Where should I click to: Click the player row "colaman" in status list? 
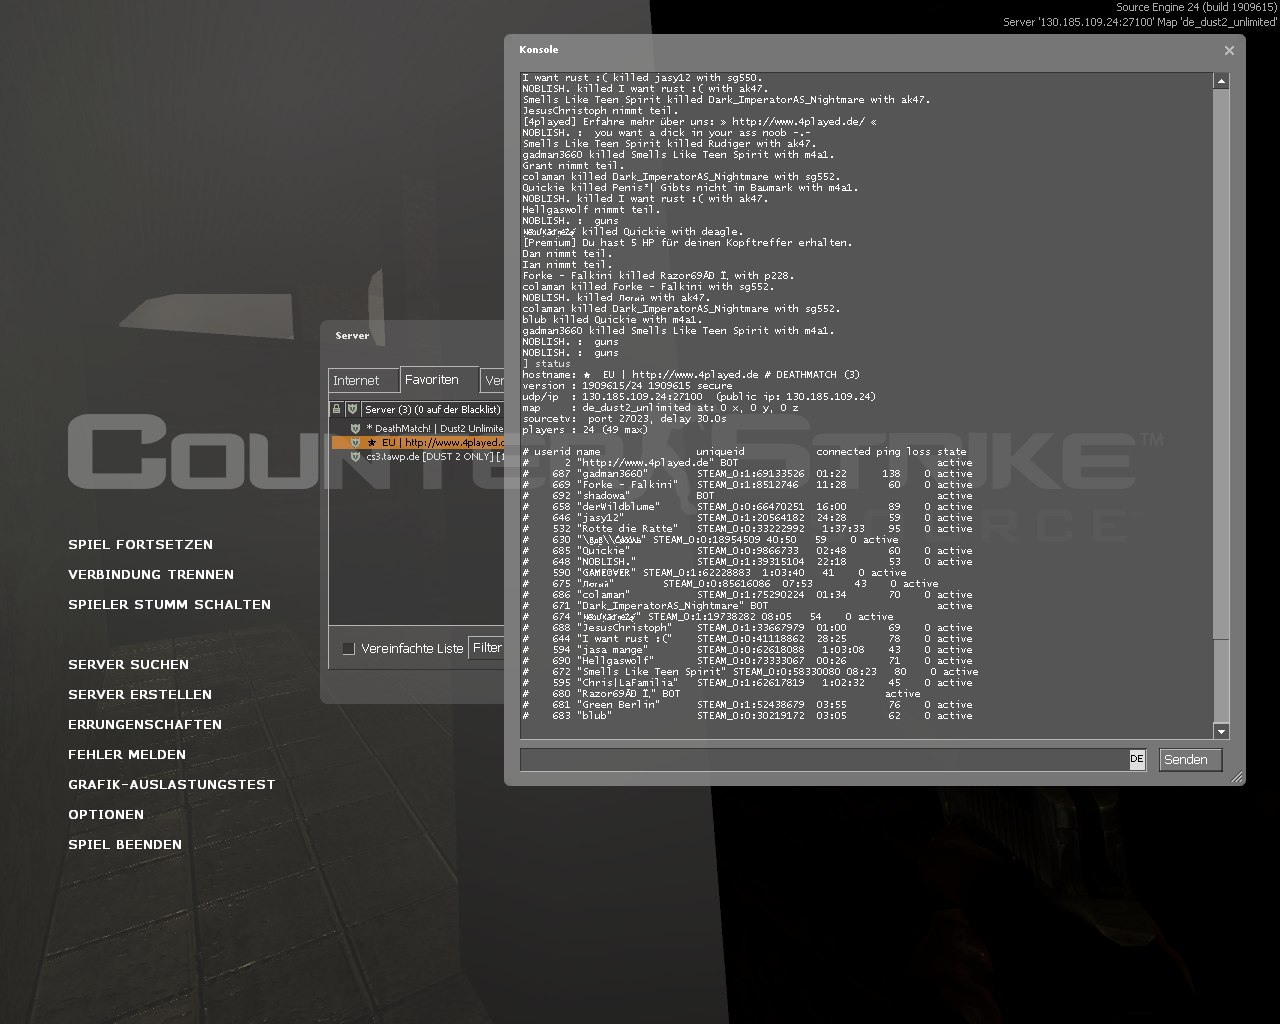pyautogui.click(x=747, y=595)
